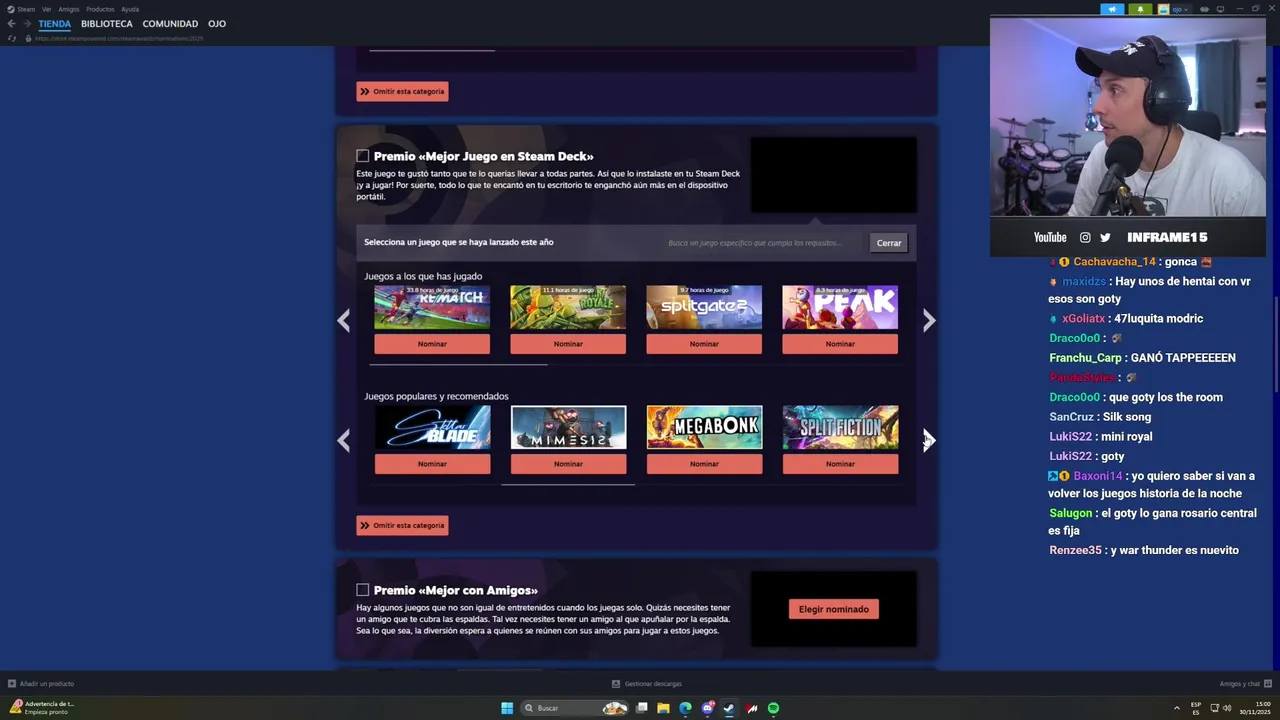1280x720 pixels.
Task: Nominate the Royale game
Action: click(568, 344)
